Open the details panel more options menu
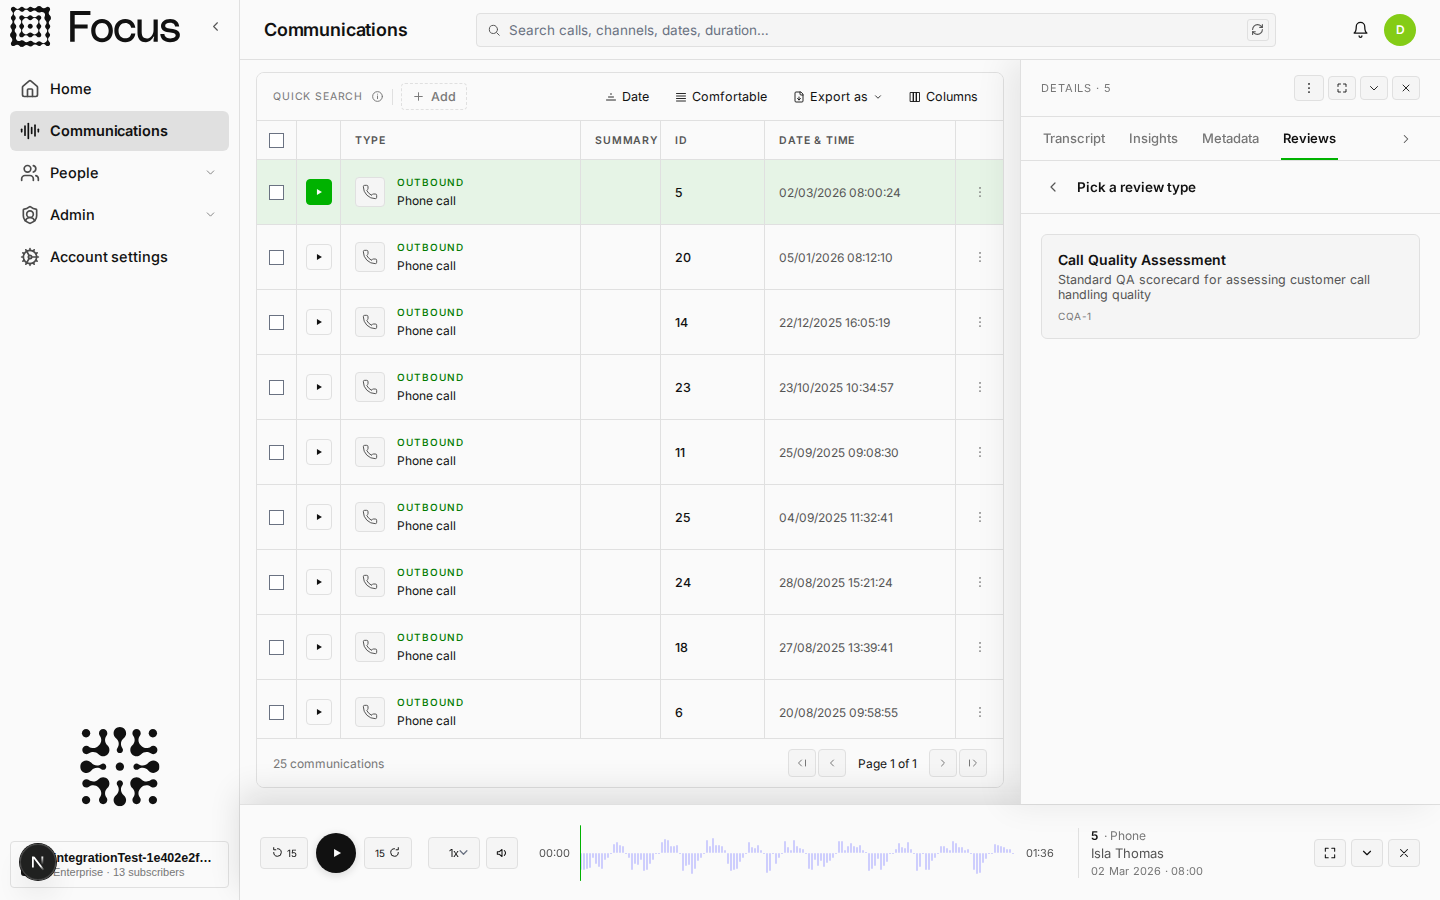 coord(1309,88)
